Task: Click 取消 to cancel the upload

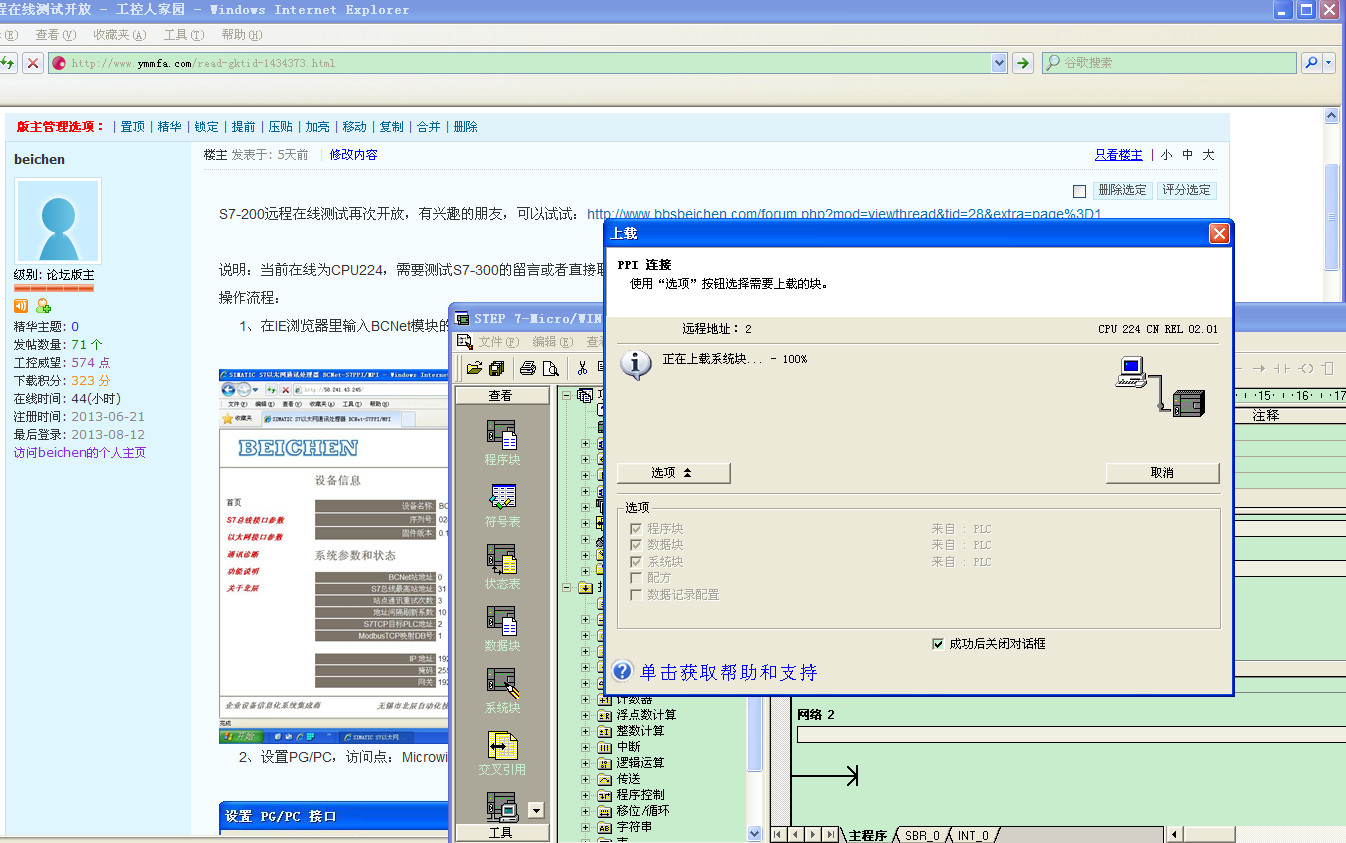Action: pyautogui.click(x=1162, y=473)
